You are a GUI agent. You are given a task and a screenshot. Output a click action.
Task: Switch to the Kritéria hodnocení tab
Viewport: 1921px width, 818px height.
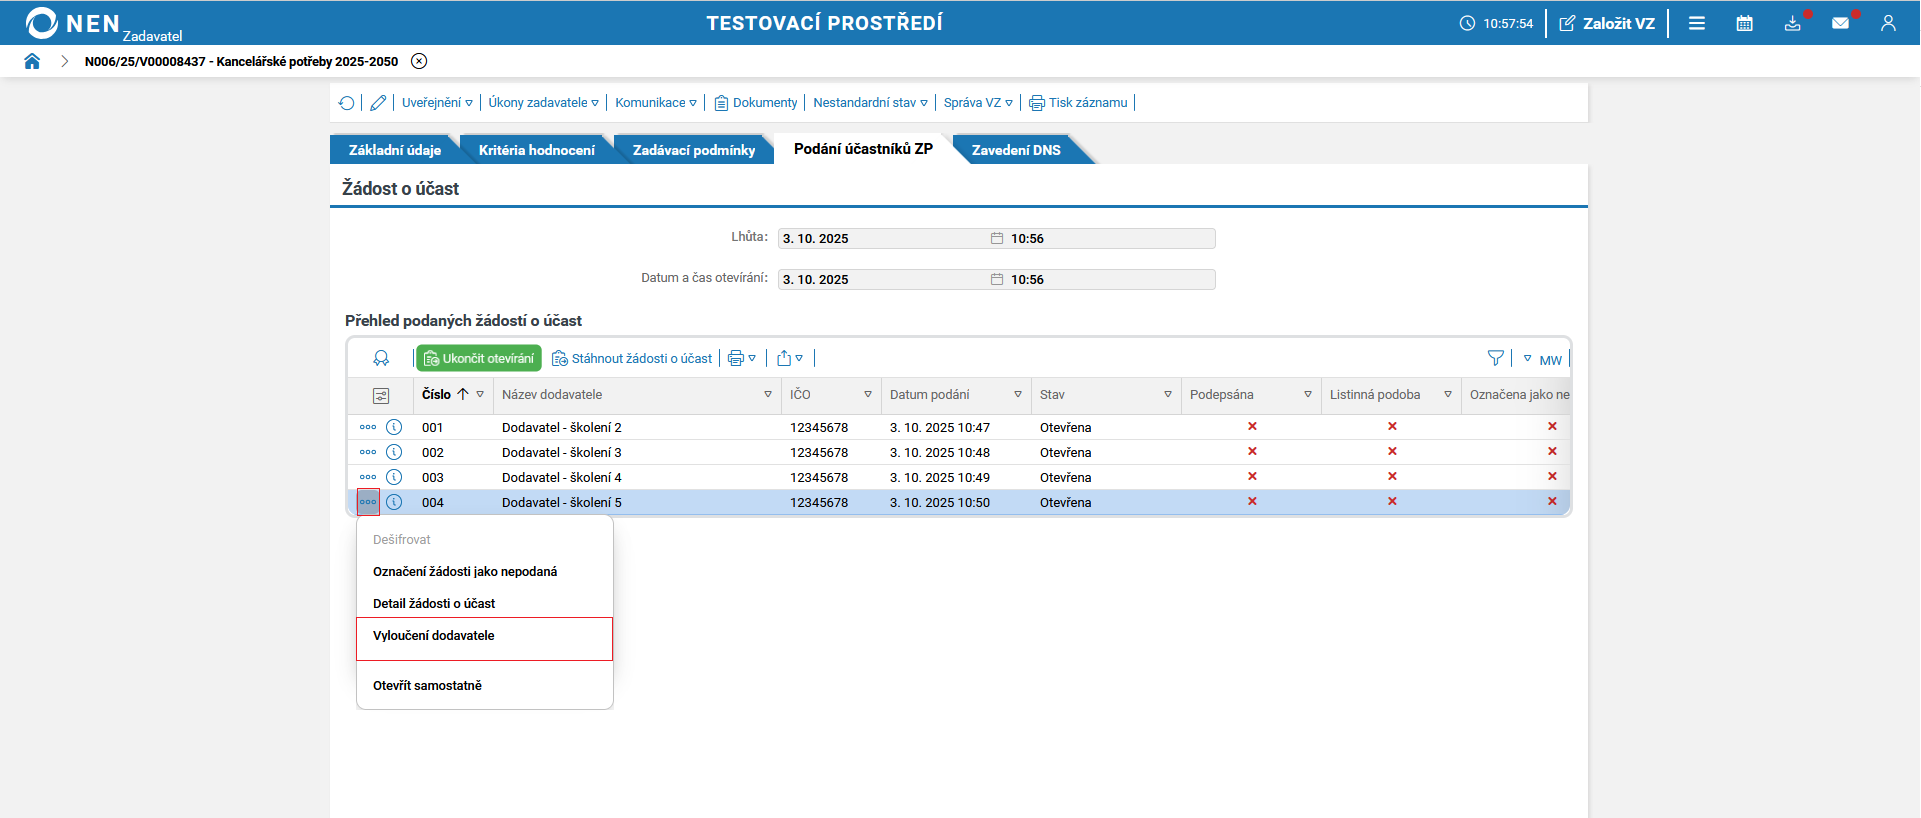coord(536,150)
